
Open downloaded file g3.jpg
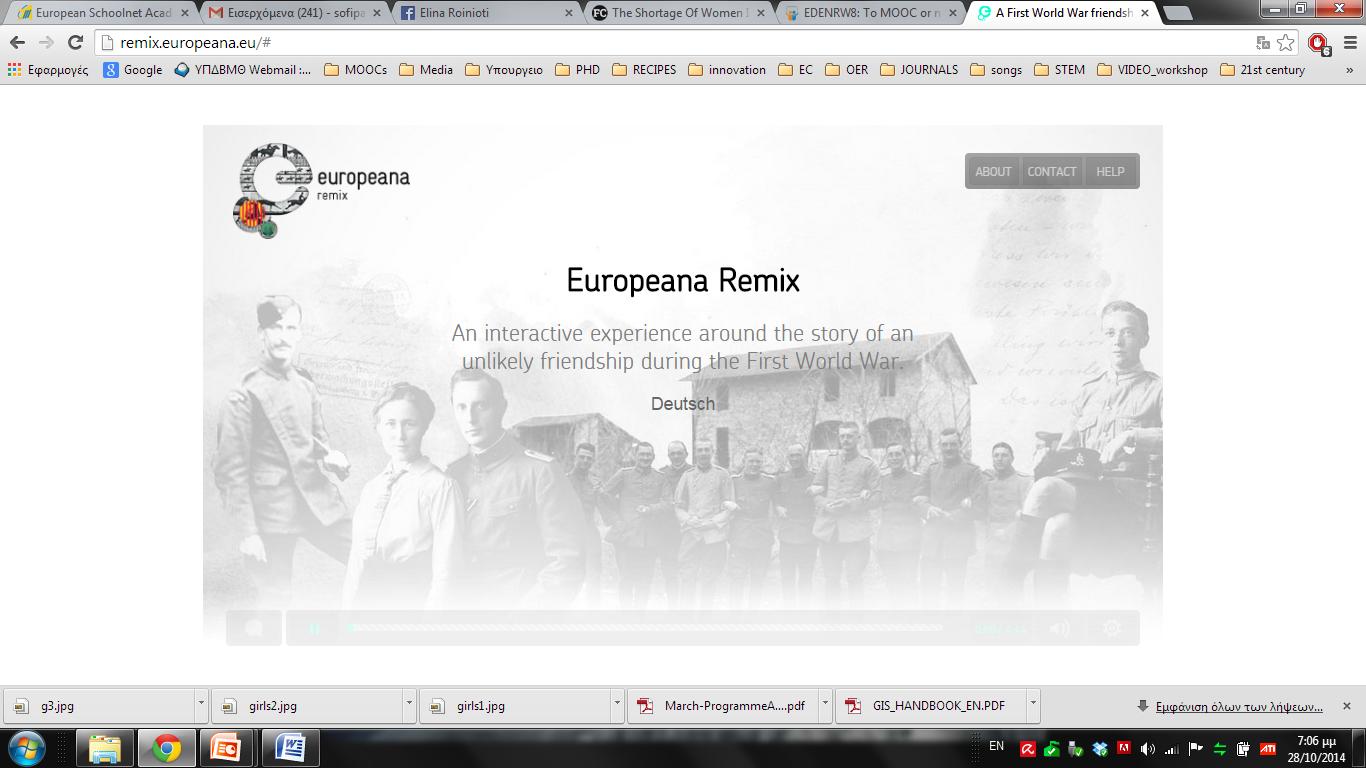pyautogui.click(x=98, y=706)
